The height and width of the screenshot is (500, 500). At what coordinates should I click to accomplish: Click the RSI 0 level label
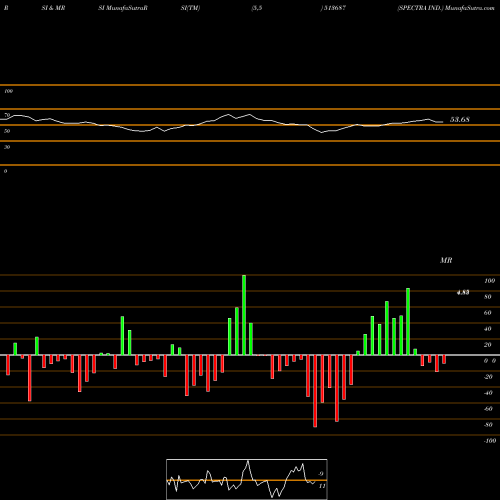(x=5, y=171)
